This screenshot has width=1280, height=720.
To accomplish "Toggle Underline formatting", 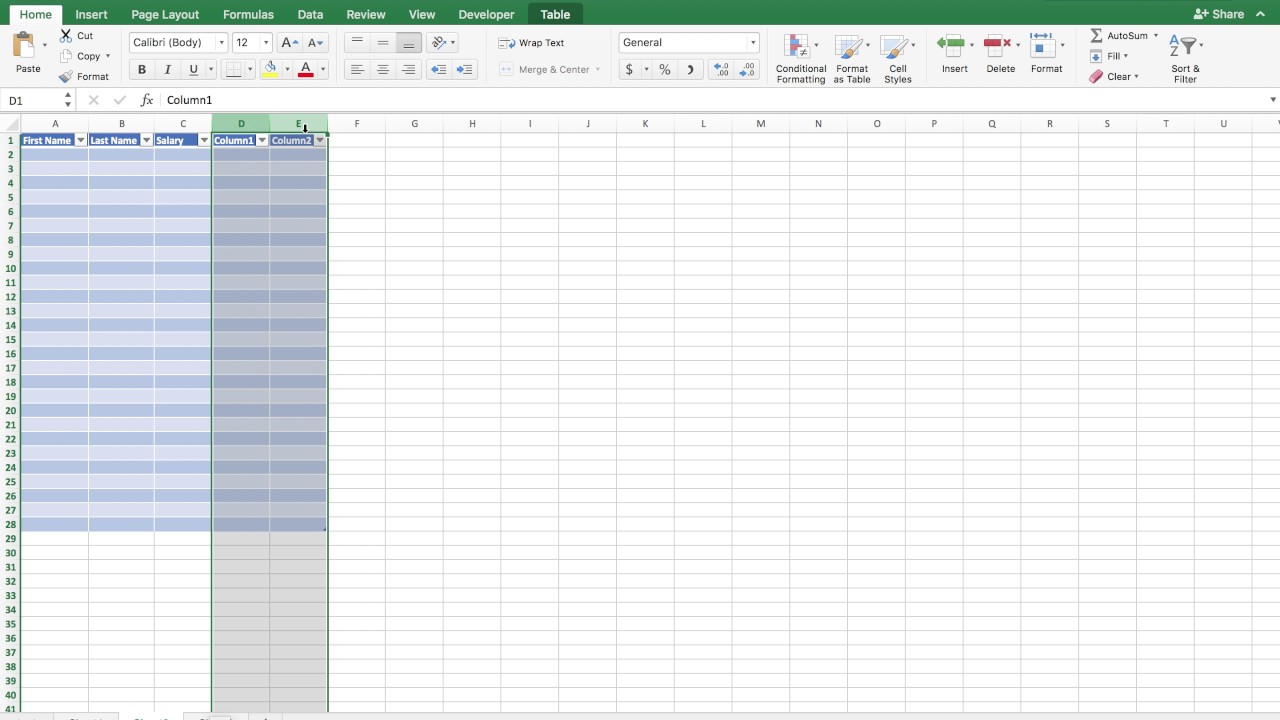I will 193,70.
